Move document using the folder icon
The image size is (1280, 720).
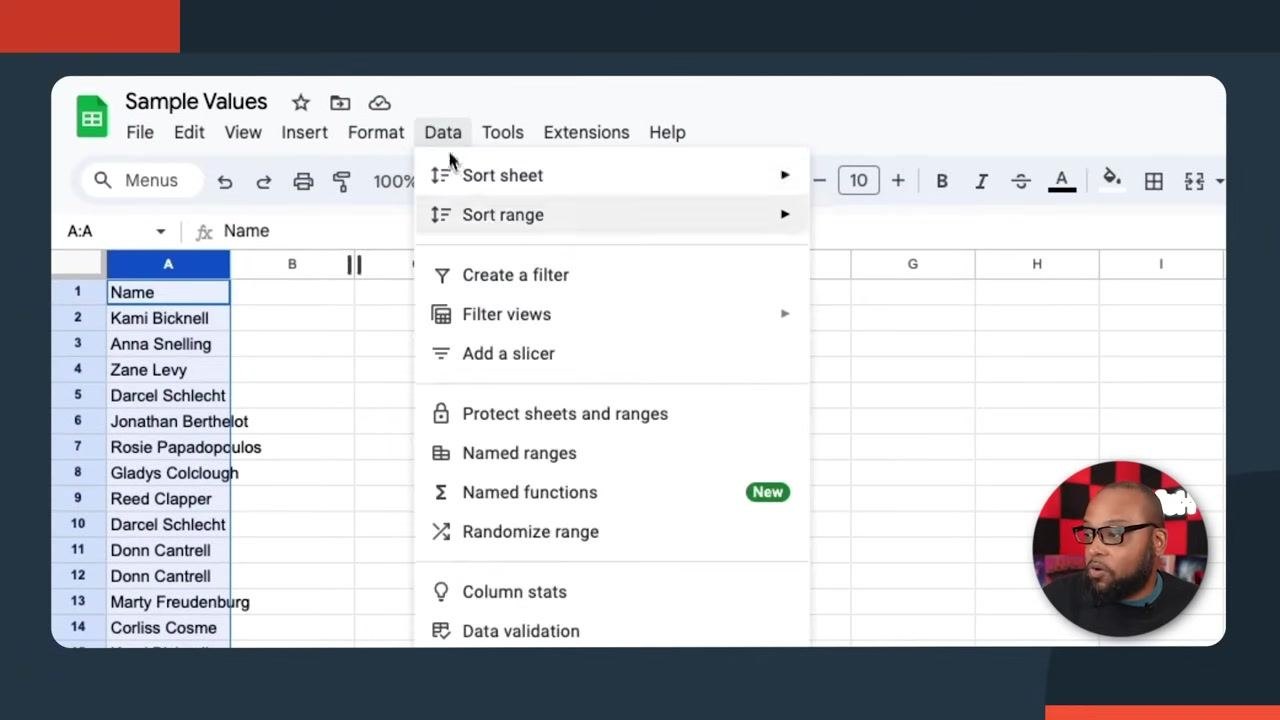pyautogui.click(x=340, y=103)
